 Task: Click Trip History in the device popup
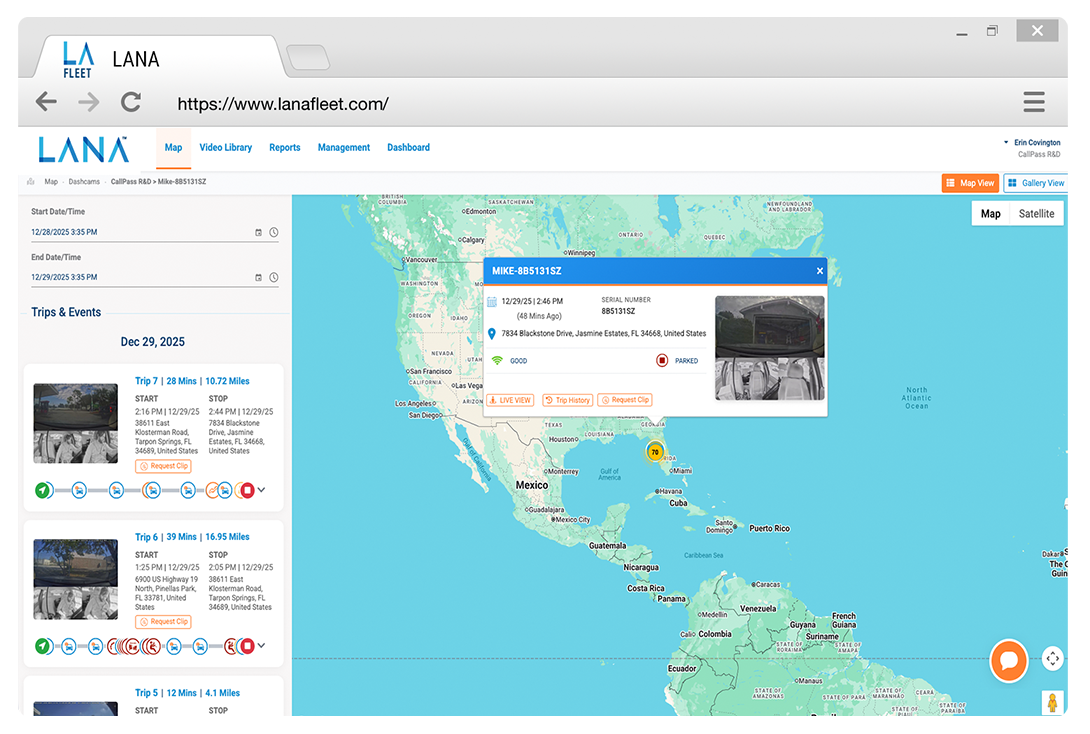pyautogui.click(x=567, y=400)
